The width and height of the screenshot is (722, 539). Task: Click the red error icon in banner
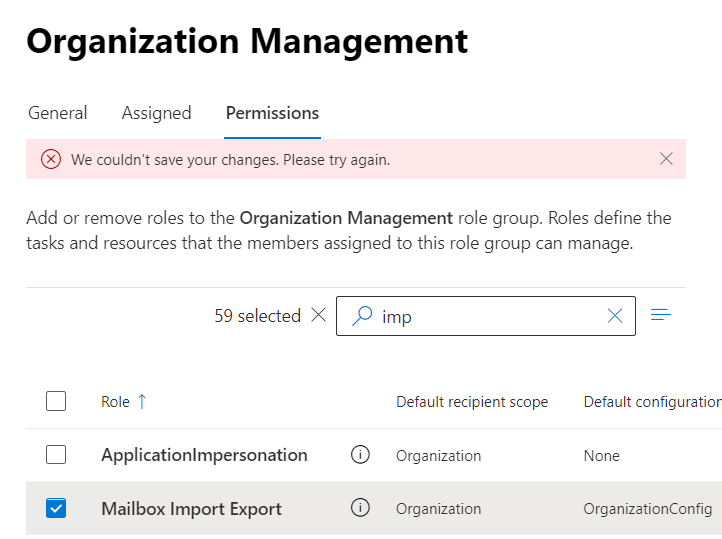(51, 159)
